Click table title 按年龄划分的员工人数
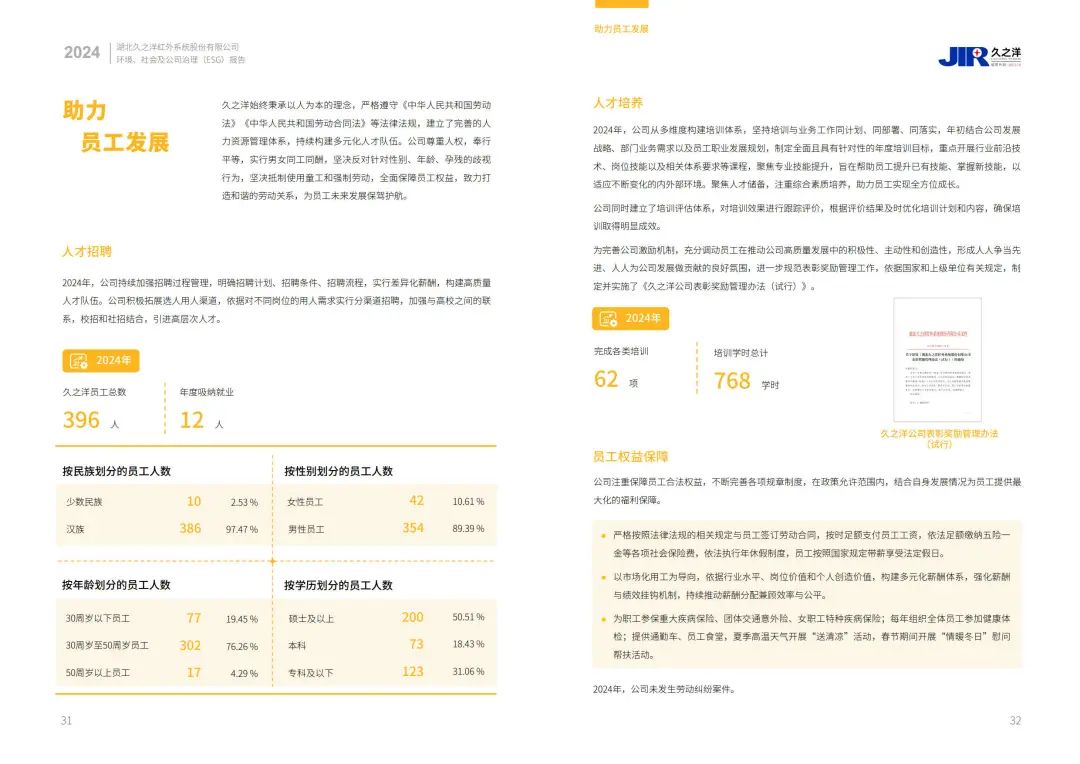Viewport: 1080px width, 764px height. coord(116,585)
